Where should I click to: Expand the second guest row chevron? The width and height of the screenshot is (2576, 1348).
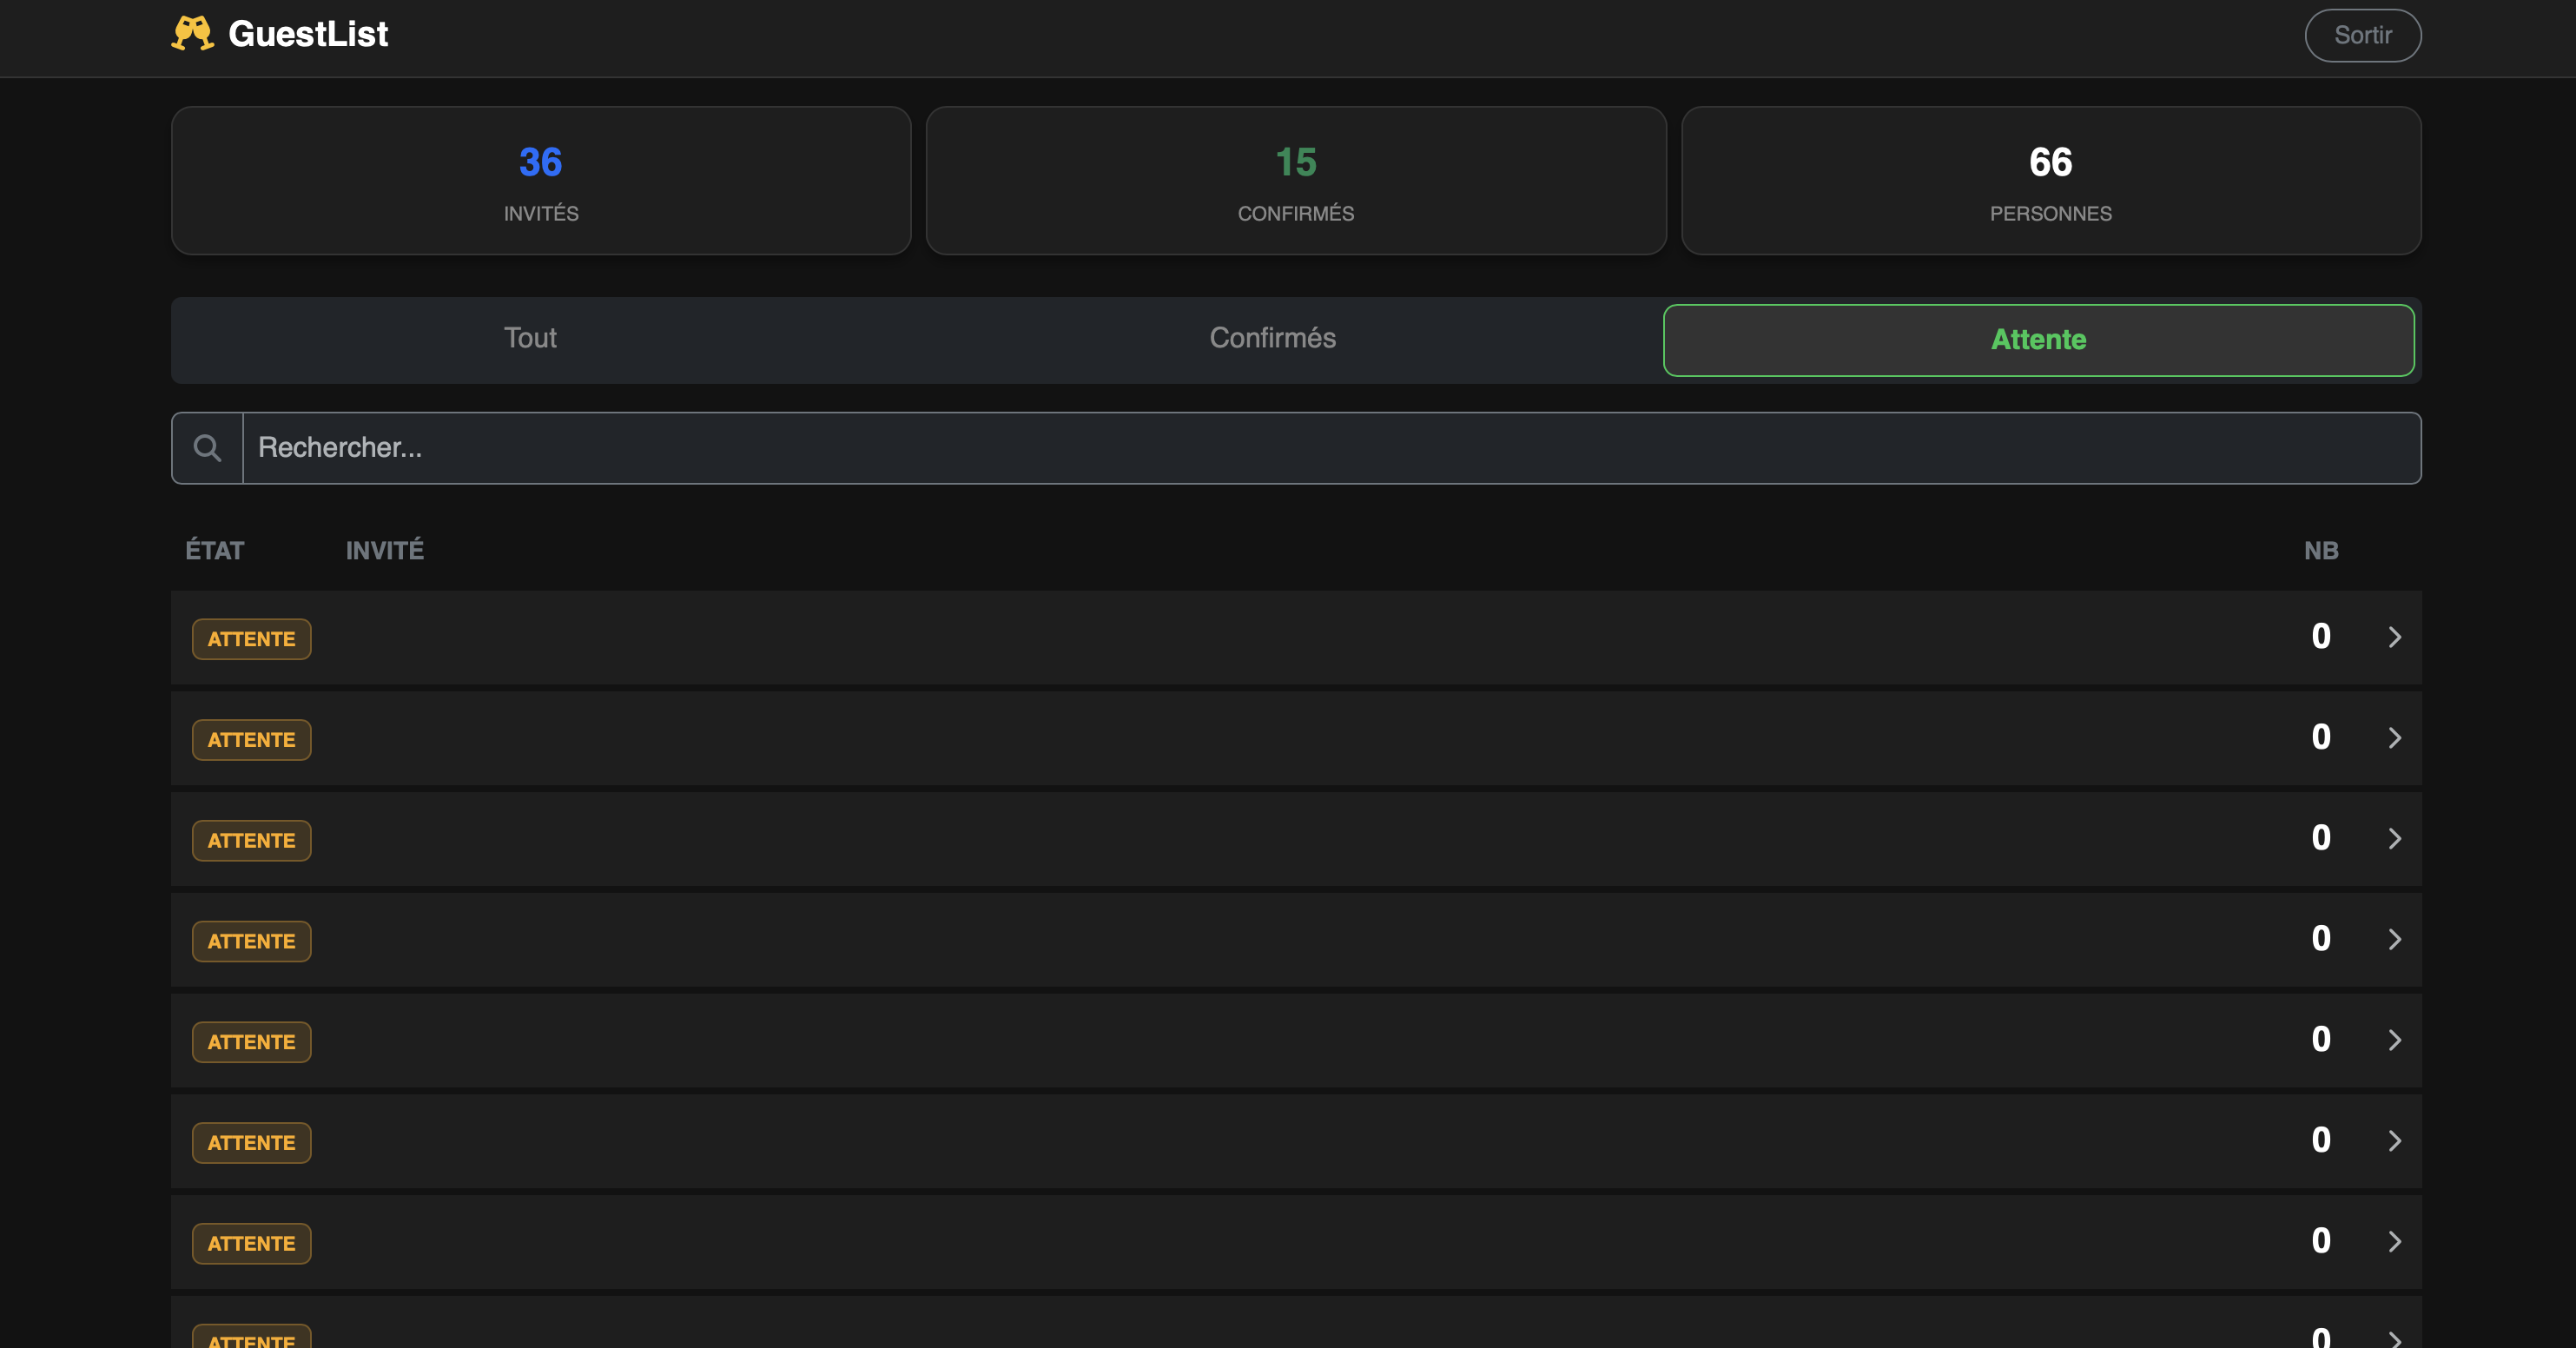tap(2394, 738)
